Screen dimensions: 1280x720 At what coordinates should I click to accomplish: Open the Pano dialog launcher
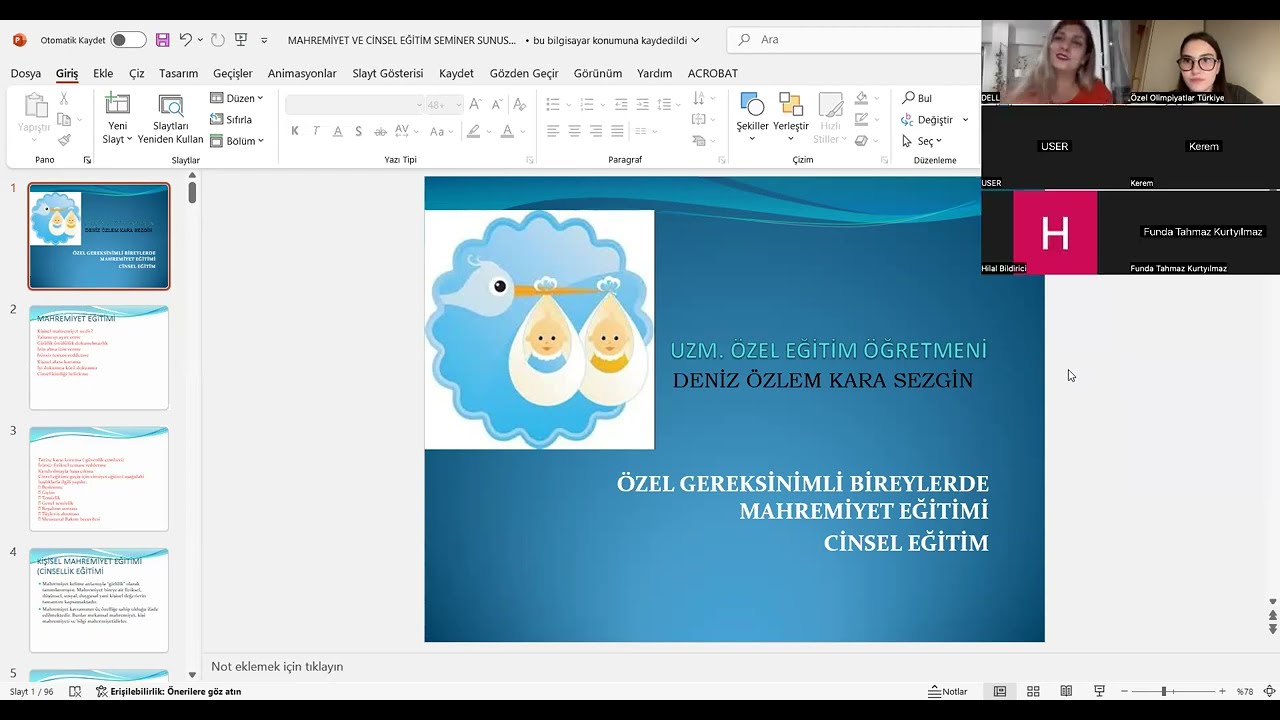point(87,160)
